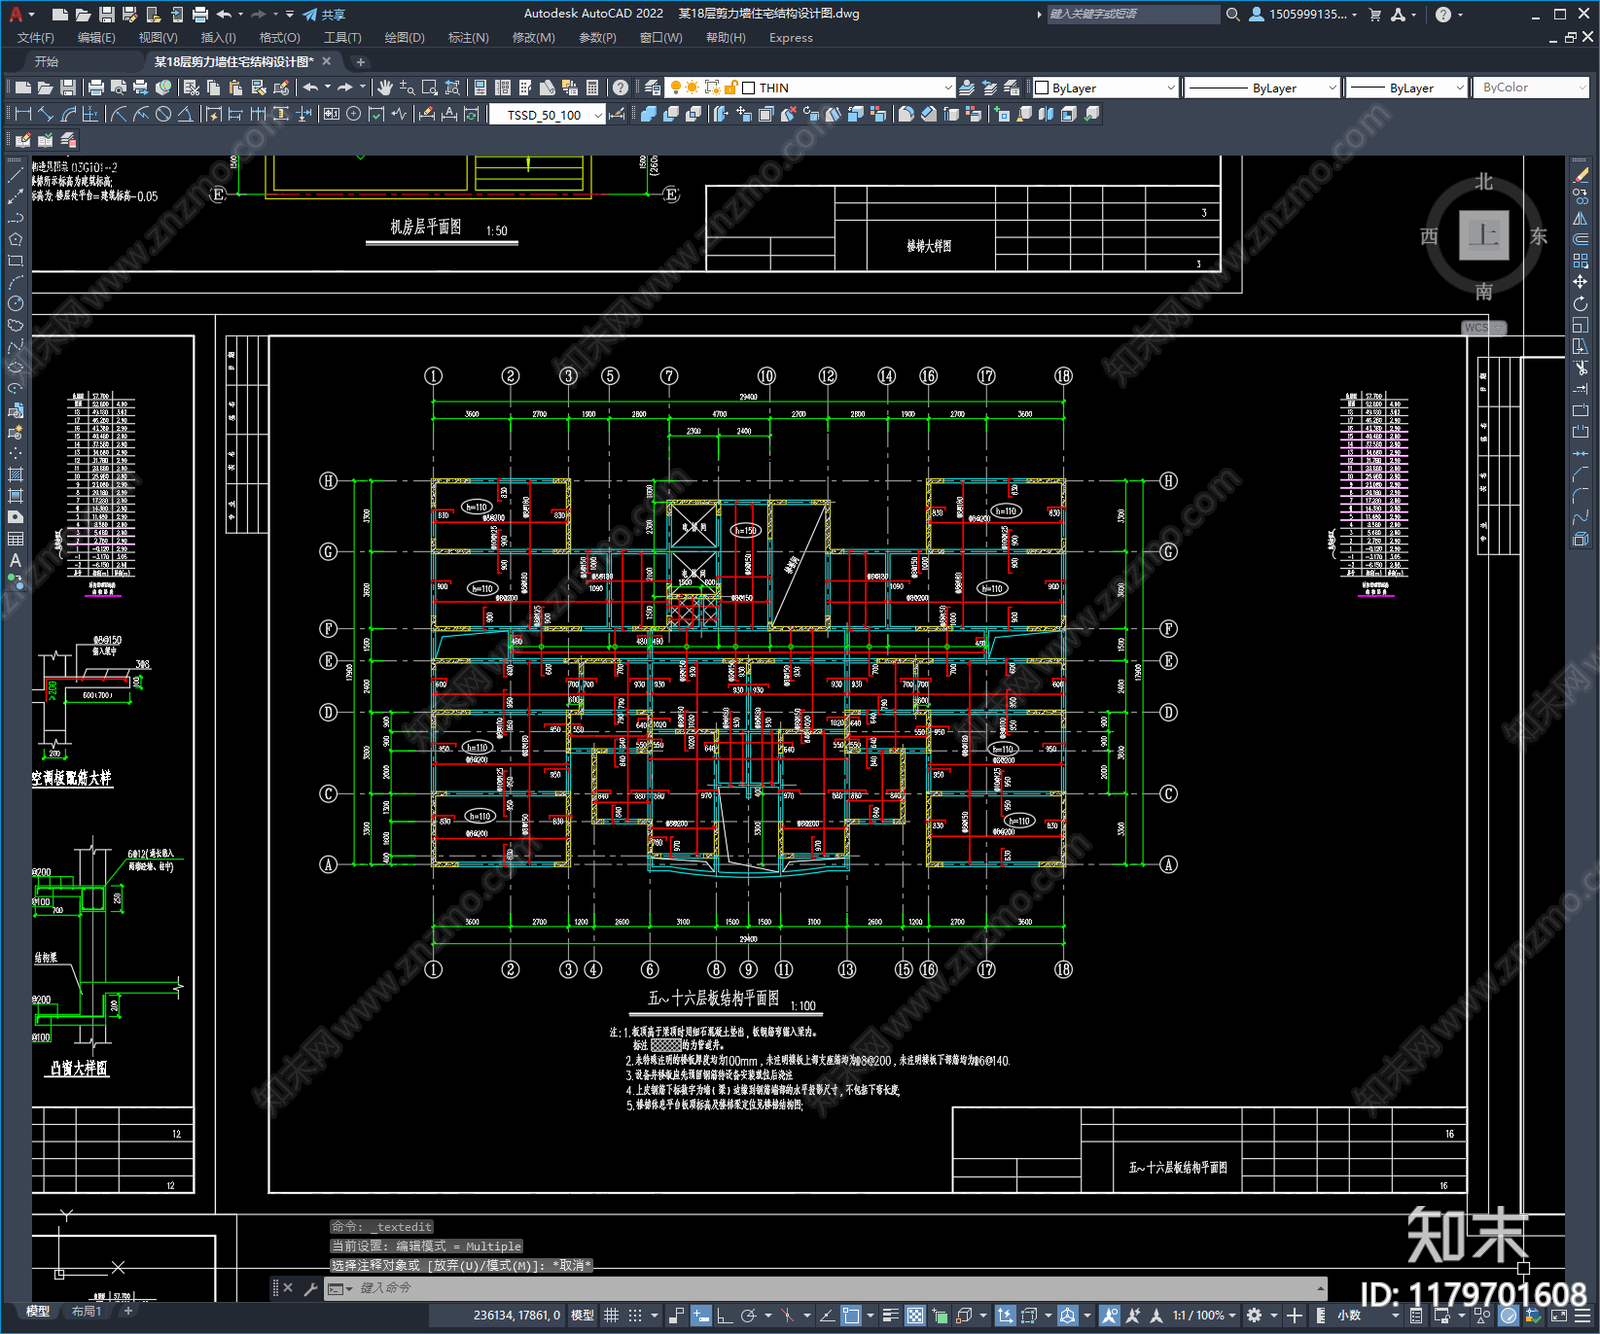Viewport: 1600px width, 1334px height.
Task: Open the Layer Properties manager icon
Action: point(653,88)
